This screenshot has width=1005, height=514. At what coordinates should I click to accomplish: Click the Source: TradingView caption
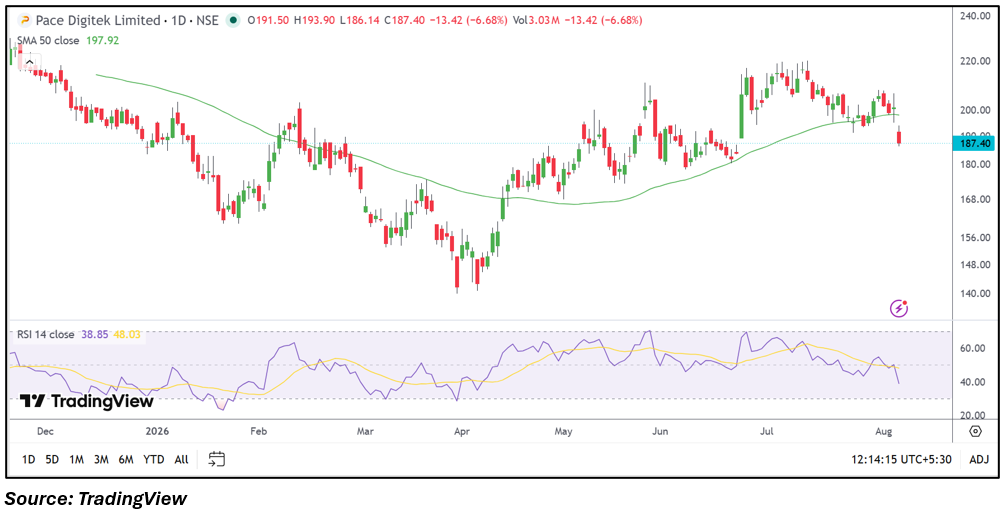click(x=96, y=498)
